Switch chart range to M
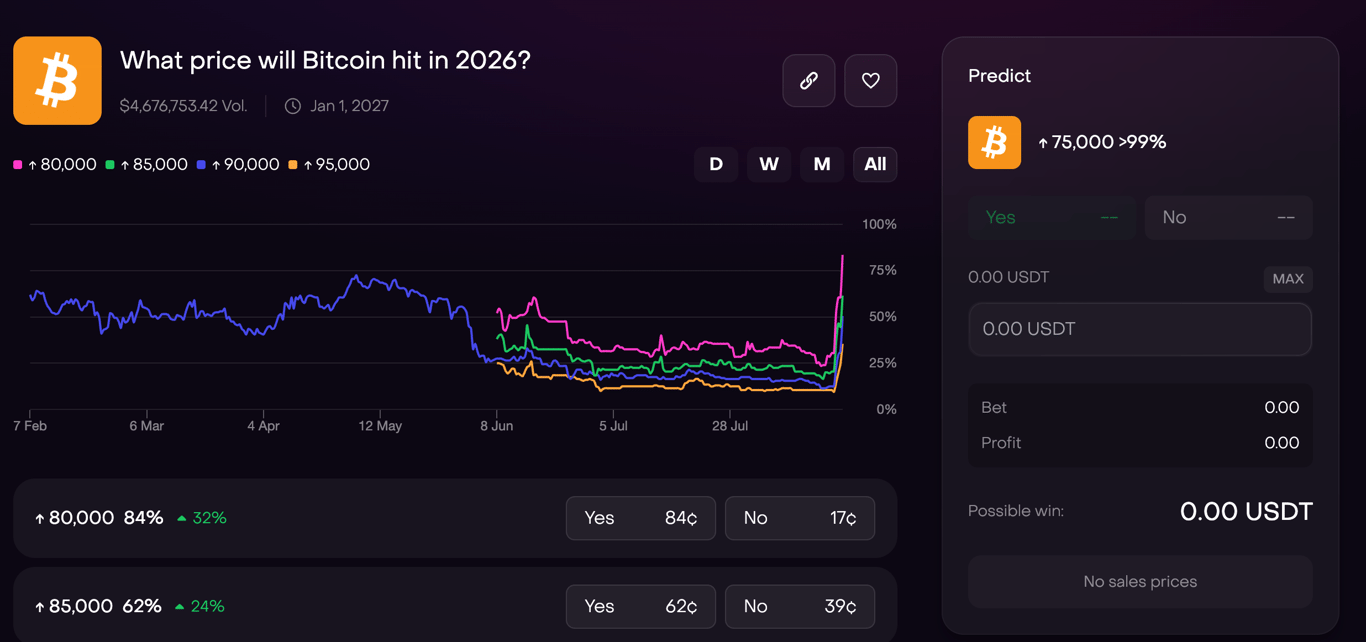Screen dimensions: 1366x642 coord(822,164)
